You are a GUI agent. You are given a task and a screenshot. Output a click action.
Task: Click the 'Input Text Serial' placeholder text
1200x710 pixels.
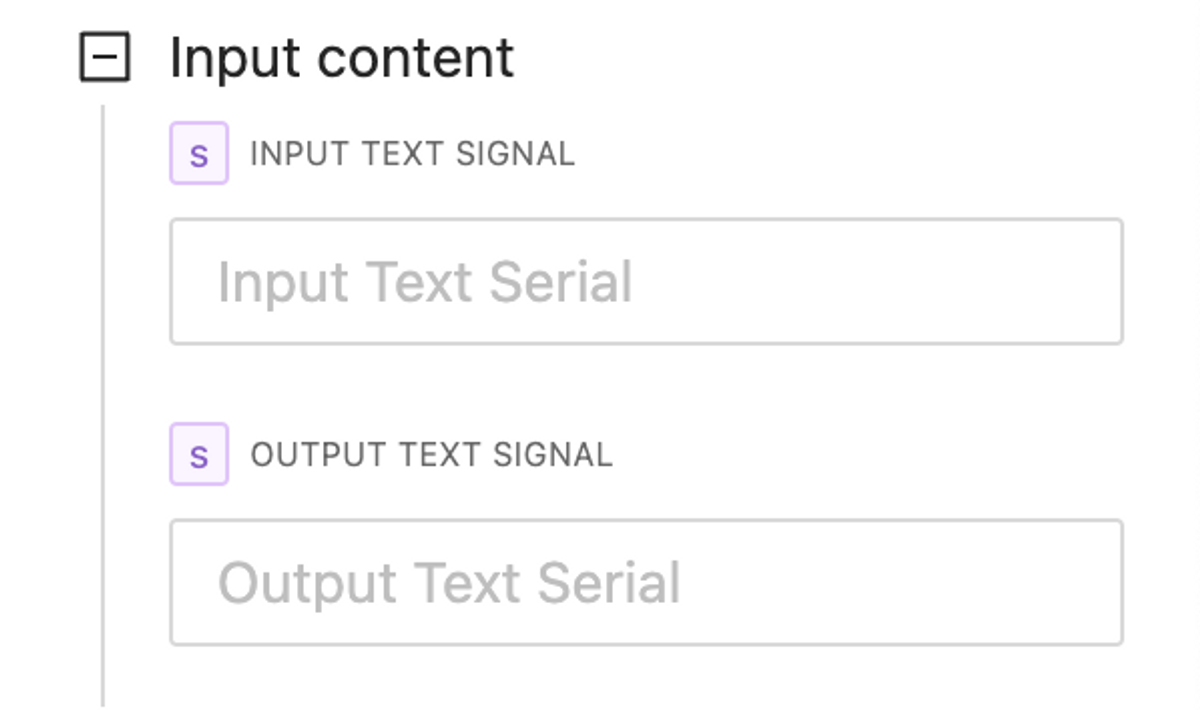pos(425,282)
